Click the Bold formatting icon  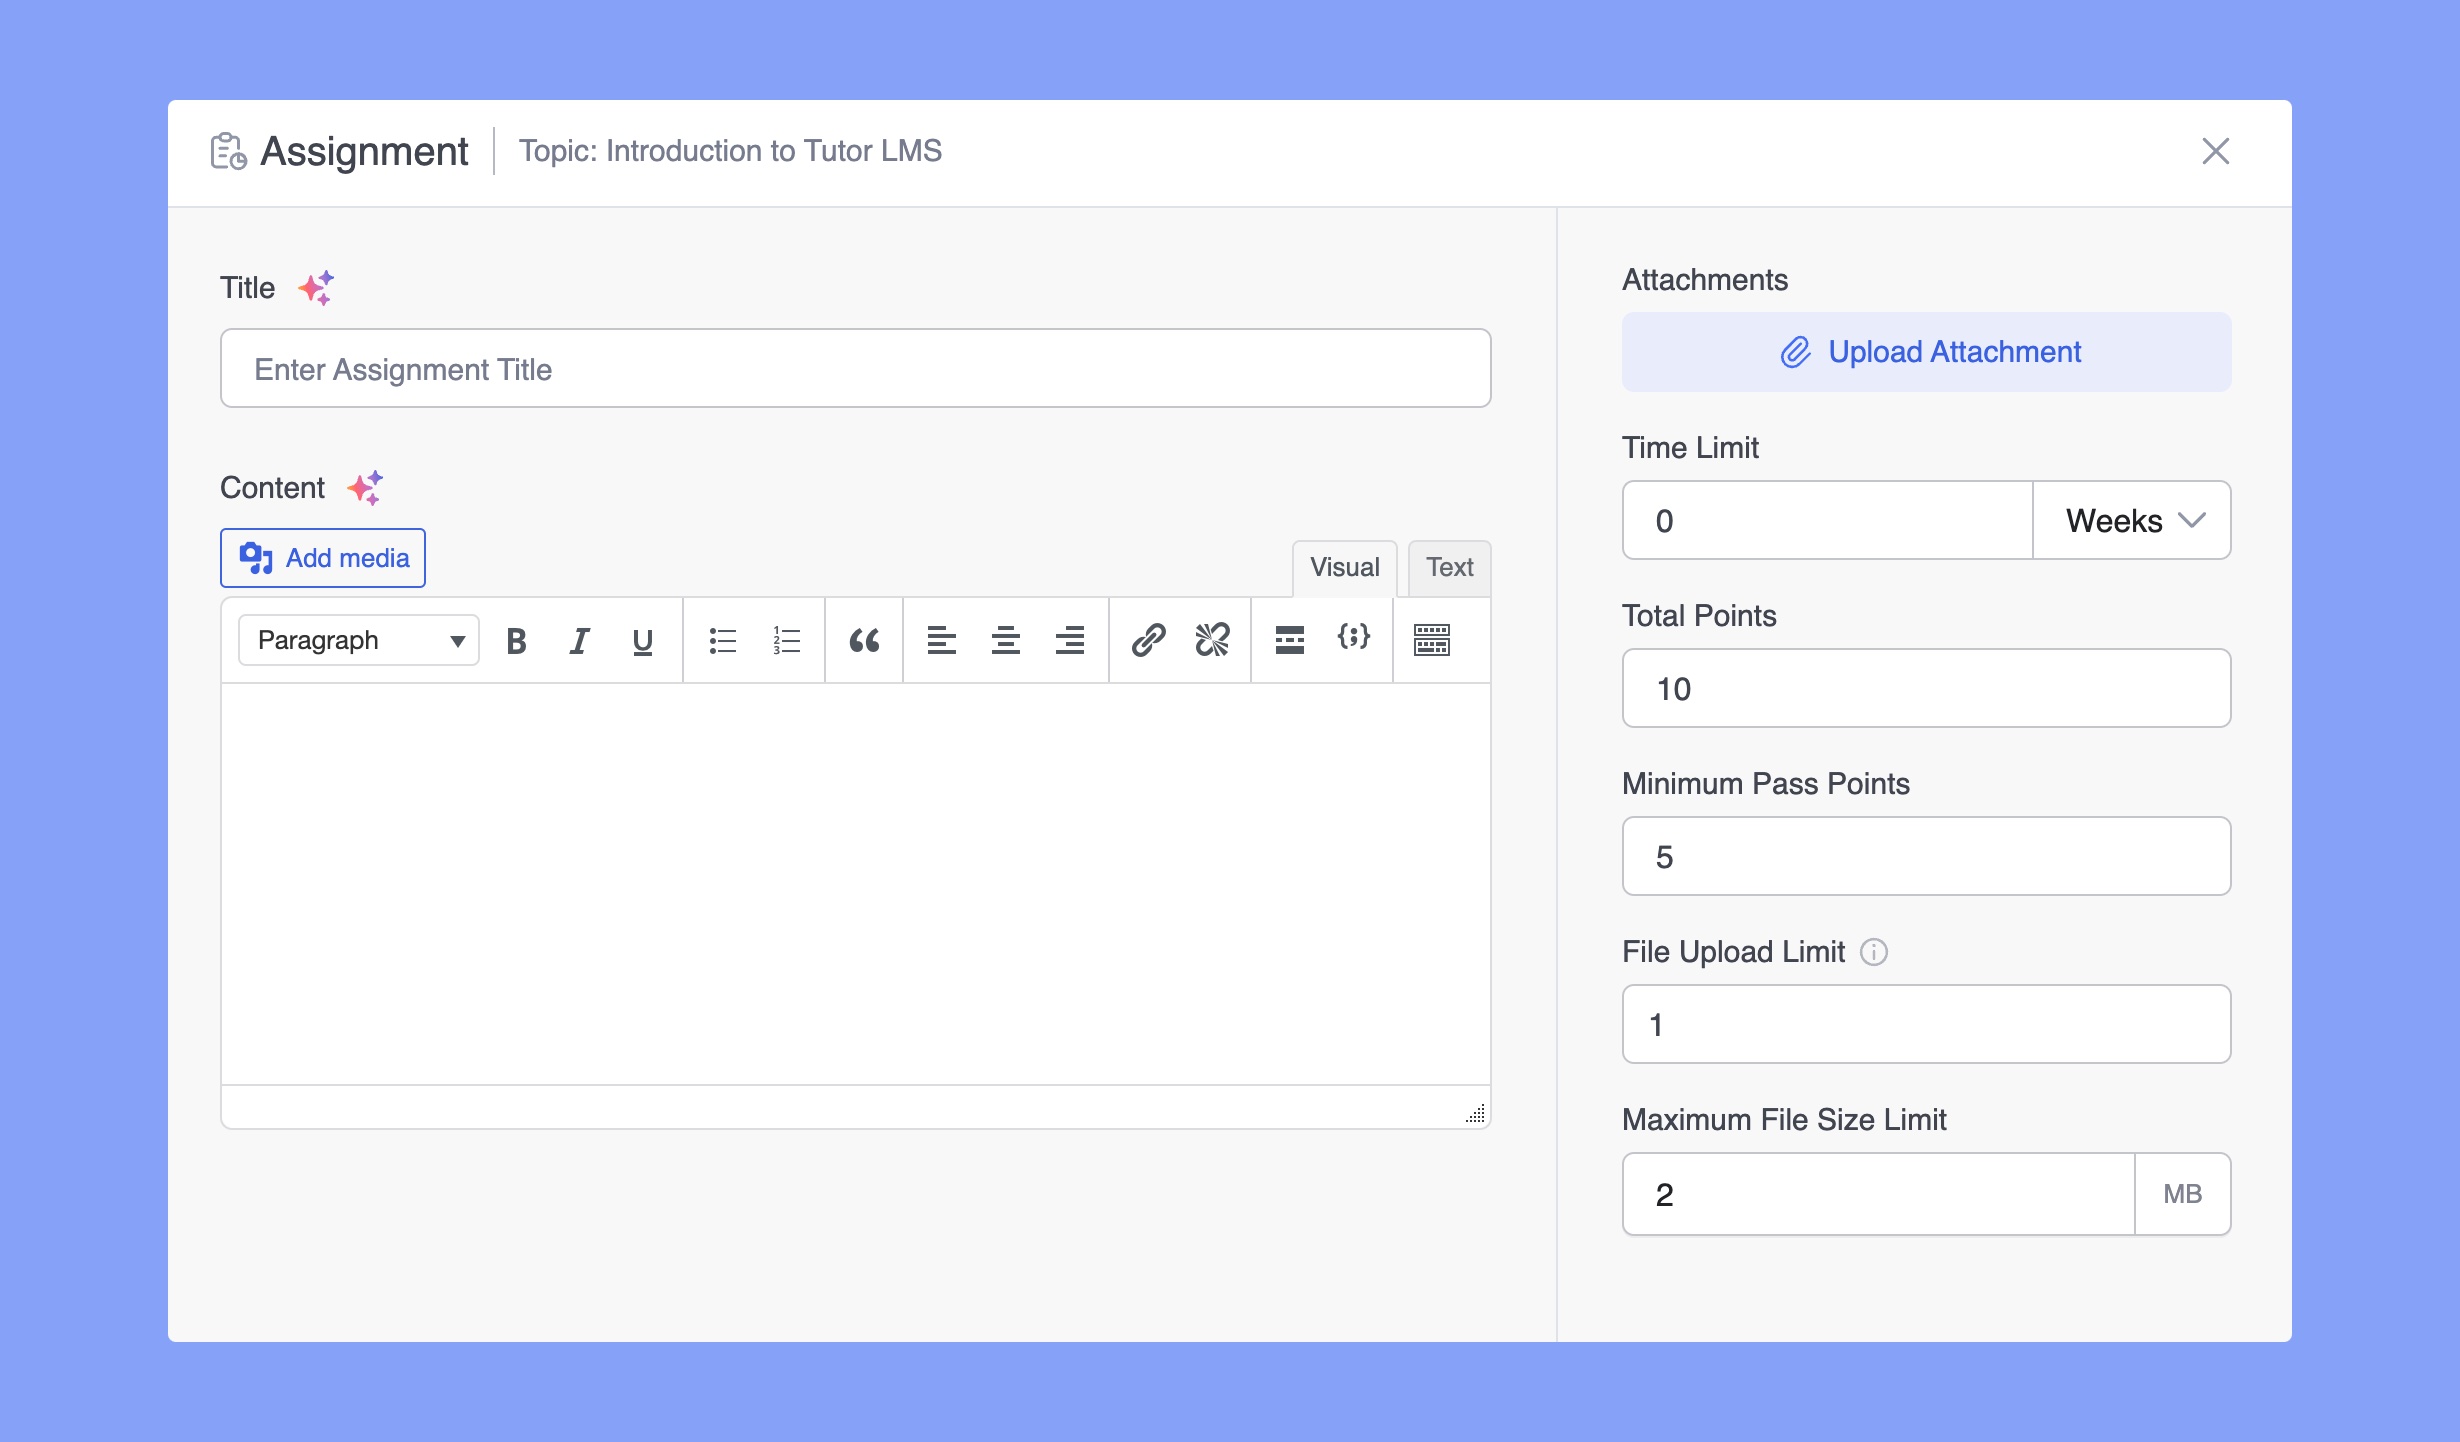[x=517, y=639]
